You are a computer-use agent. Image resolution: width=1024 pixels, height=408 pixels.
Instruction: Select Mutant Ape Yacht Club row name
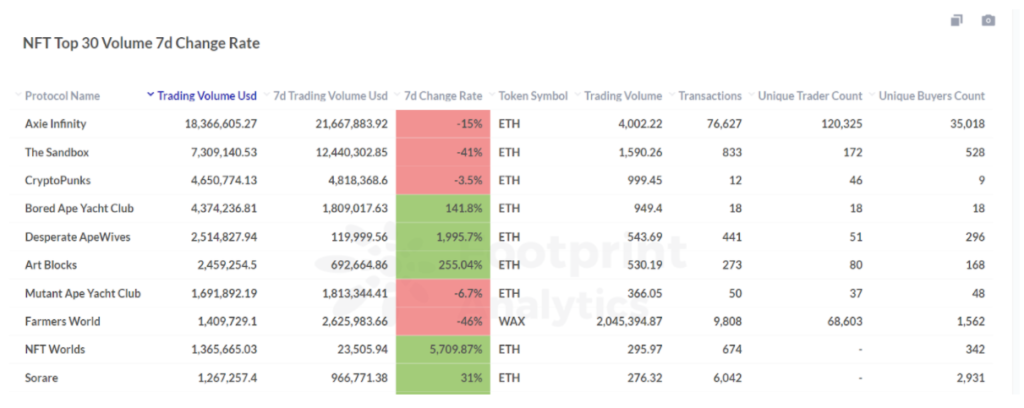coord(83,293)
